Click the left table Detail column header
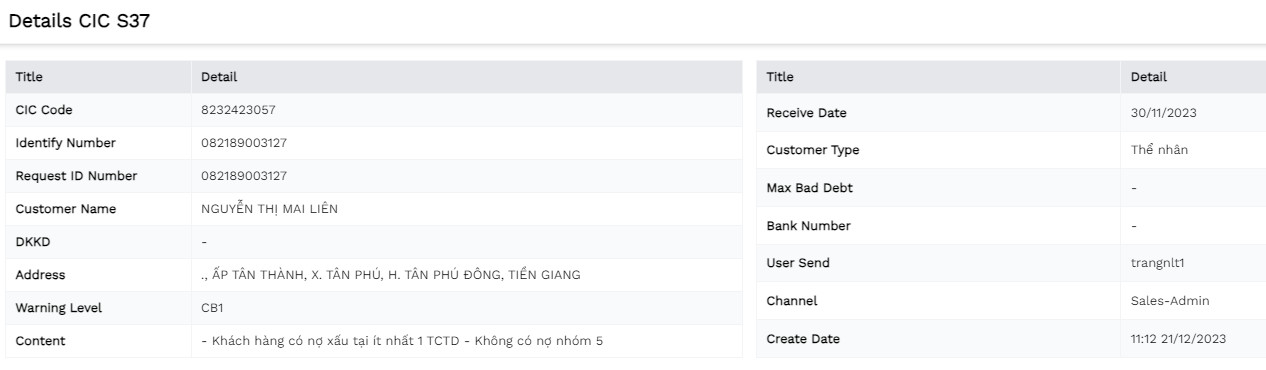Viewport: 1266px width, 370px height. point(219,77)
